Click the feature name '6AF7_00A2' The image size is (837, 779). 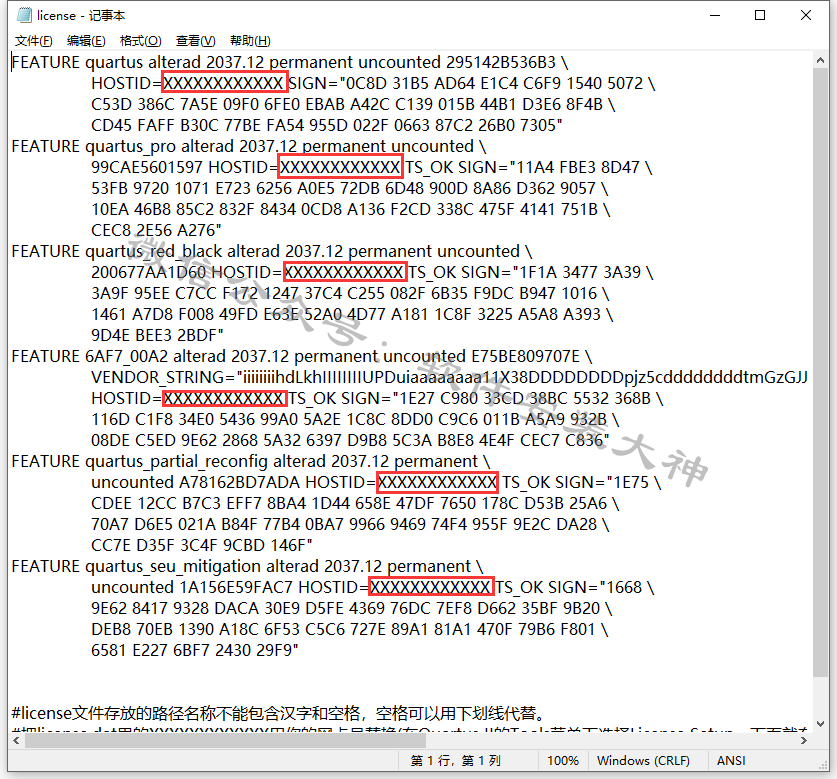[x=126, y=356]
